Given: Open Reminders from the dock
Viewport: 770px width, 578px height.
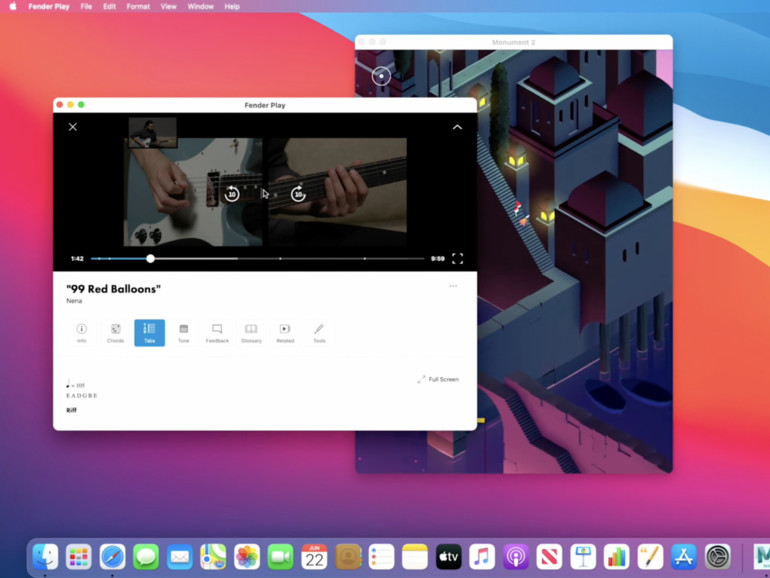Looking at the screenshot, I should 381,557.
